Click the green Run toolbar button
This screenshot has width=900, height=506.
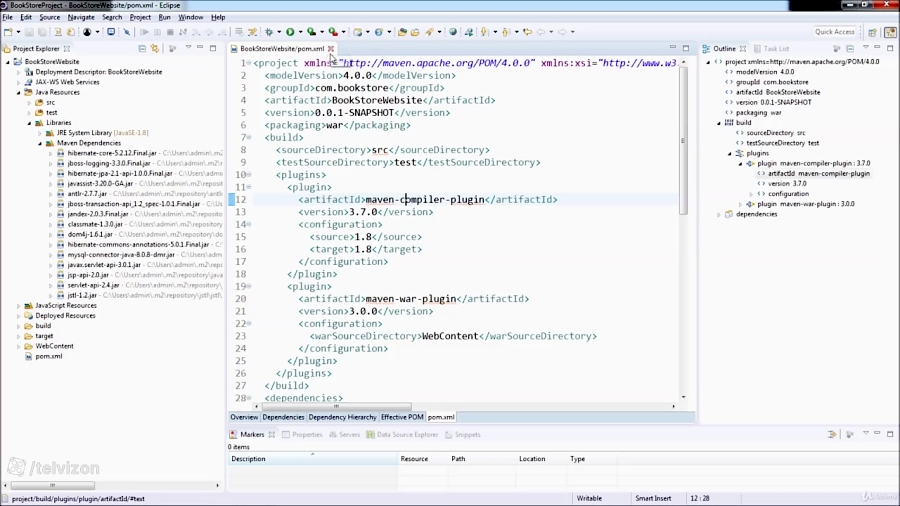(290, 32)
